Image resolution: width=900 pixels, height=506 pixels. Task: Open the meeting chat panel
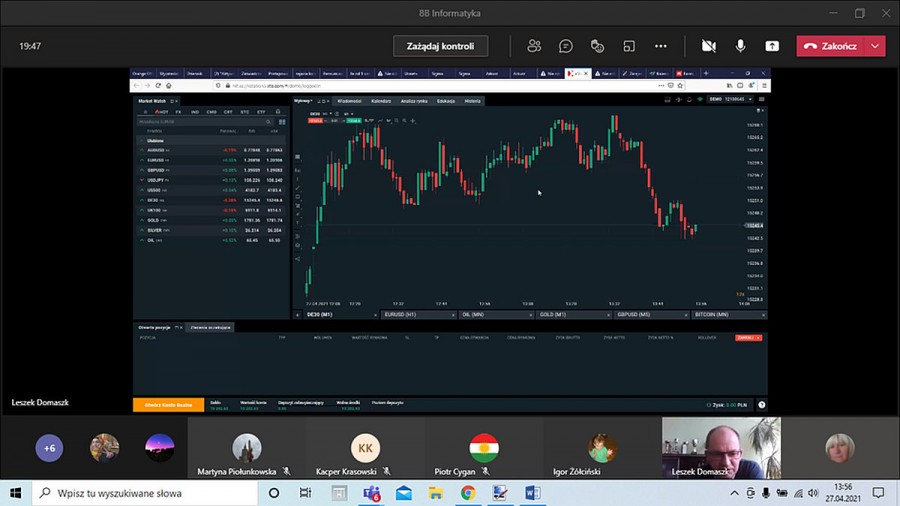[x=566, y=46]
